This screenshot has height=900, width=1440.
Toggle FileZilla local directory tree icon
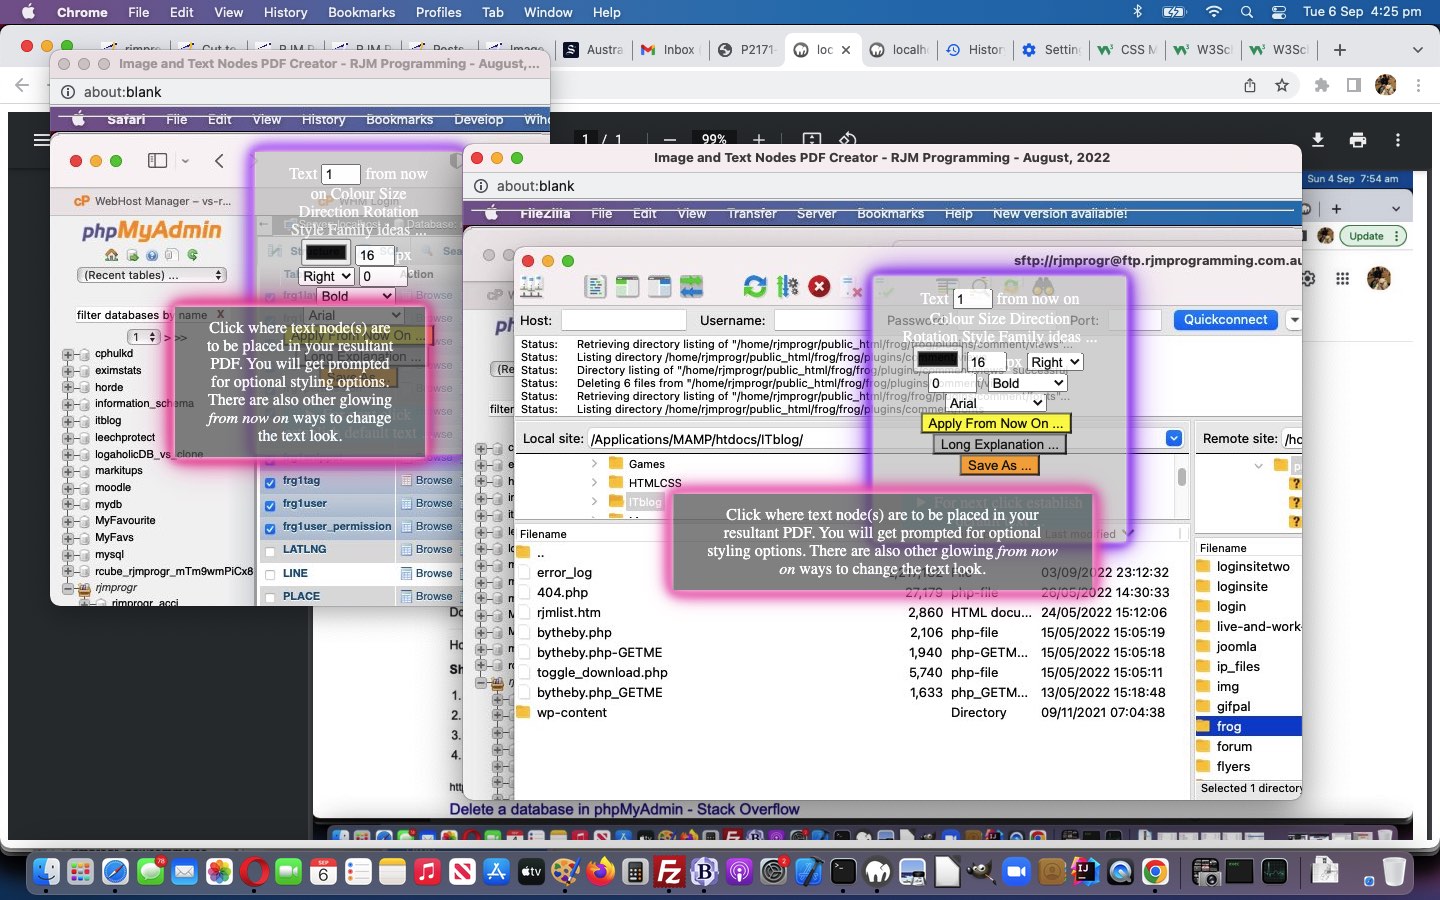[627, 287]
